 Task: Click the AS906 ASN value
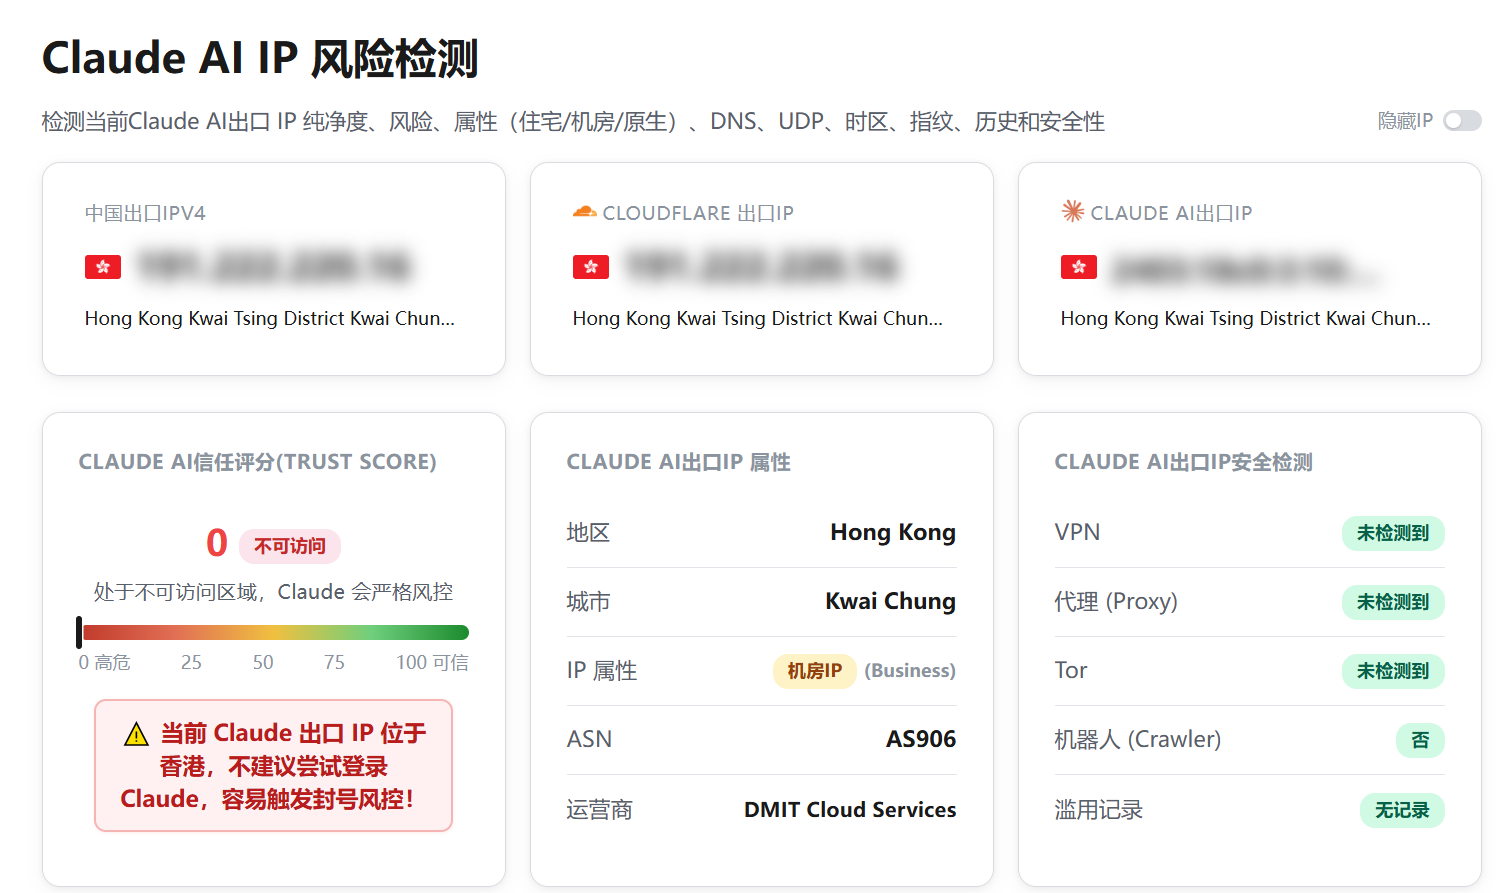pos(921,739)
